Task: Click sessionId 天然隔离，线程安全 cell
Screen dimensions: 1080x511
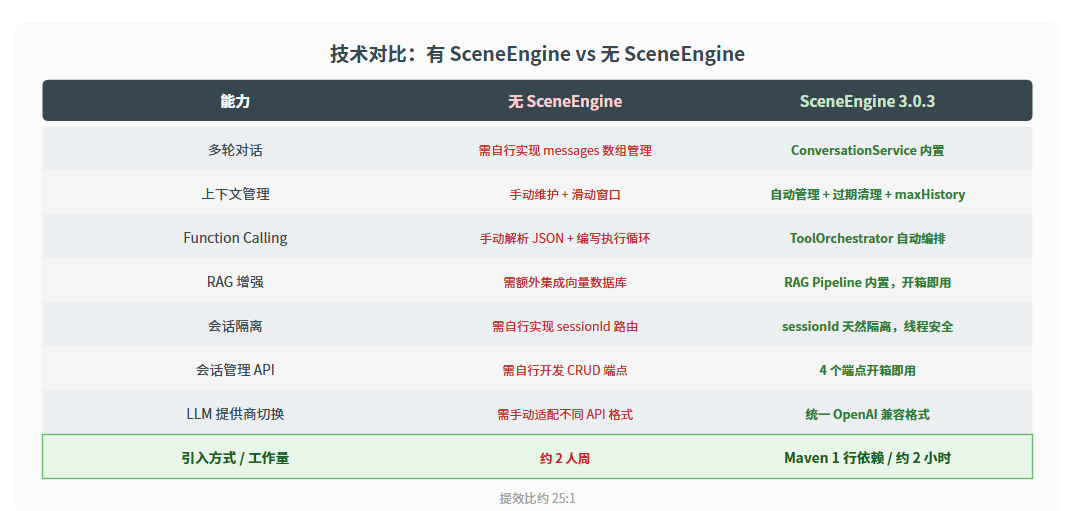Action: point(867,326)
